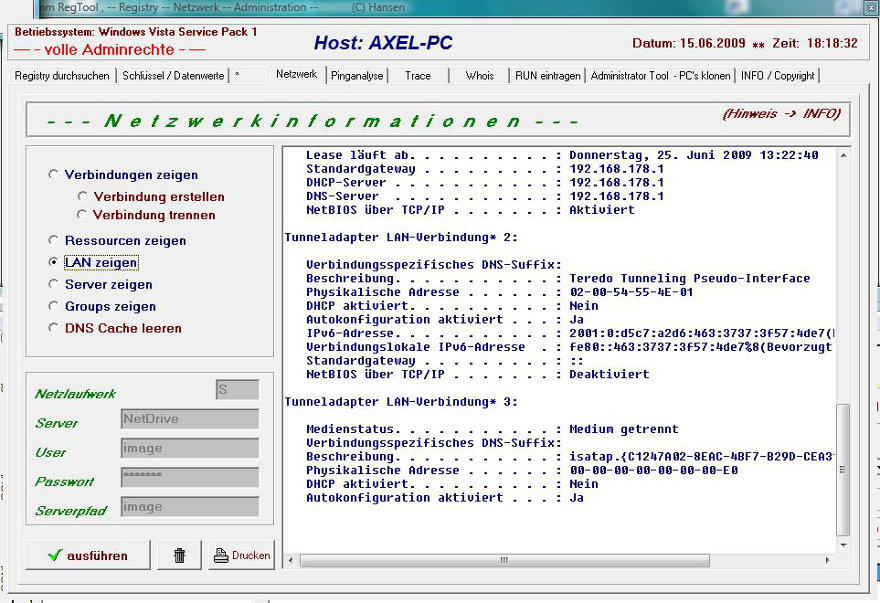880x603 pixels.
Task: Click the Passwort input field
Action: (x=189, y=478)
